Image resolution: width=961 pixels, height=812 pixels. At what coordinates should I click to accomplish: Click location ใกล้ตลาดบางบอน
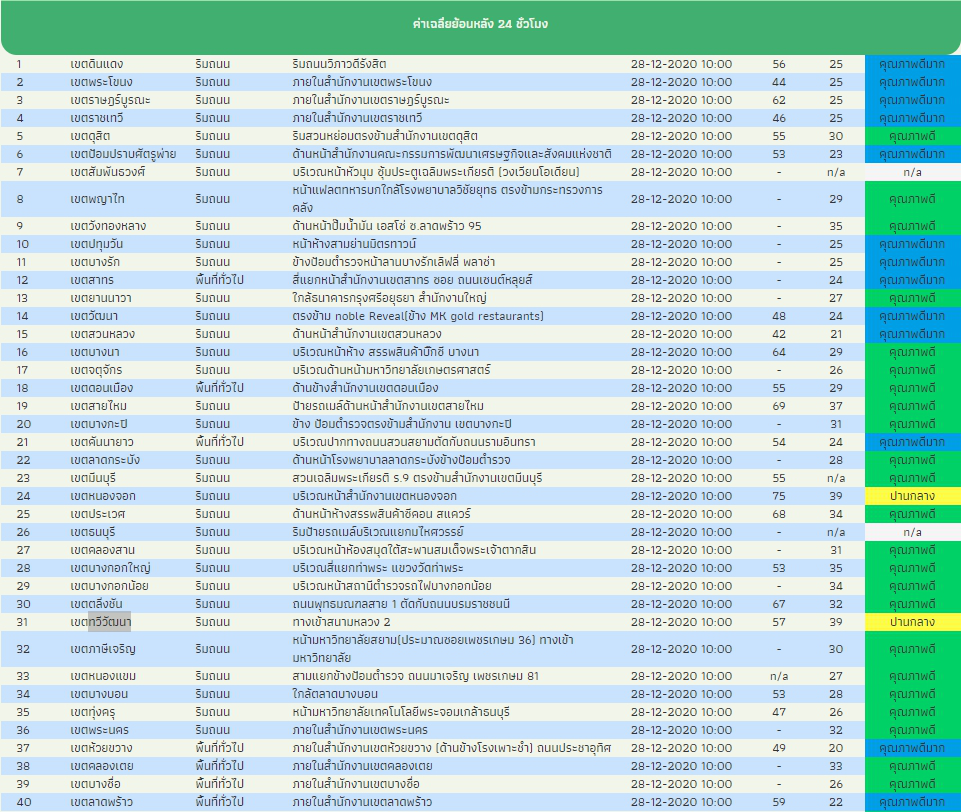click(335, 694)
